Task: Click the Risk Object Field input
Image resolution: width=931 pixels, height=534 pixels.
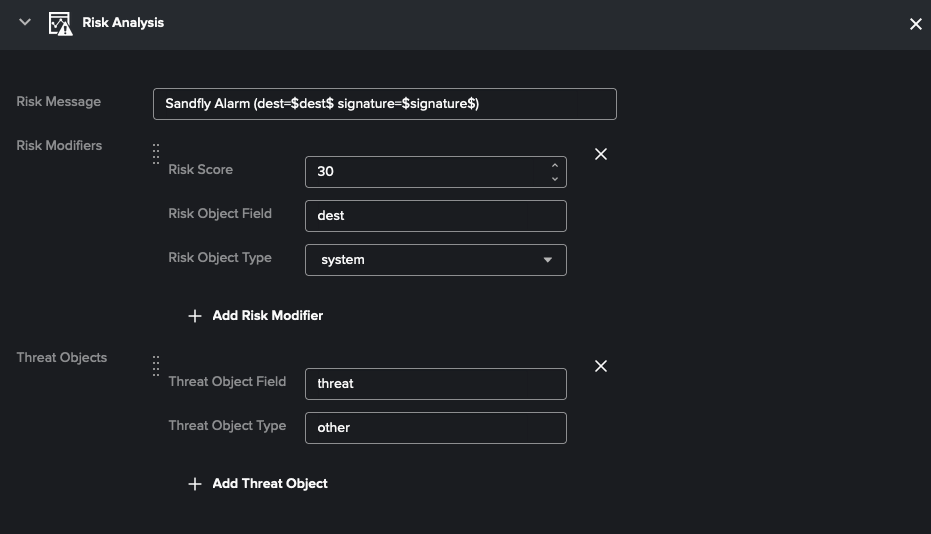Action: pyautogui.click(x=435, y=216)
